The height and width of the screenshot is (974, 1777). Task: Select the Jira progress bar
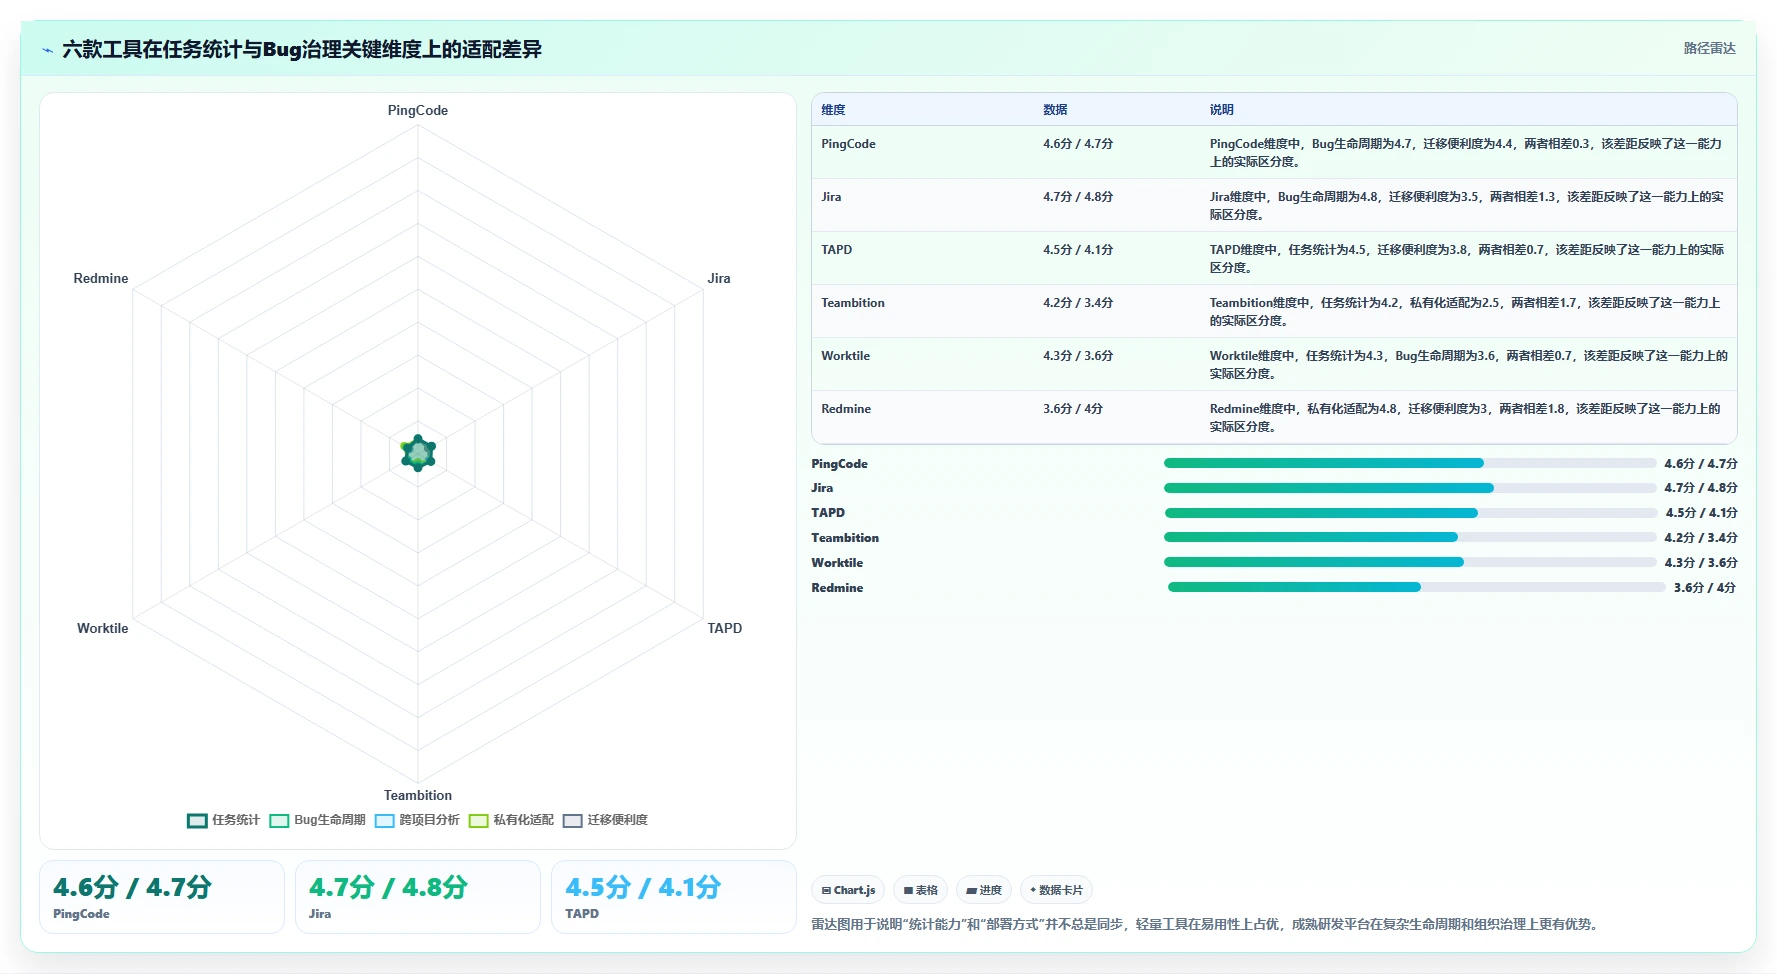point(1410,488)
